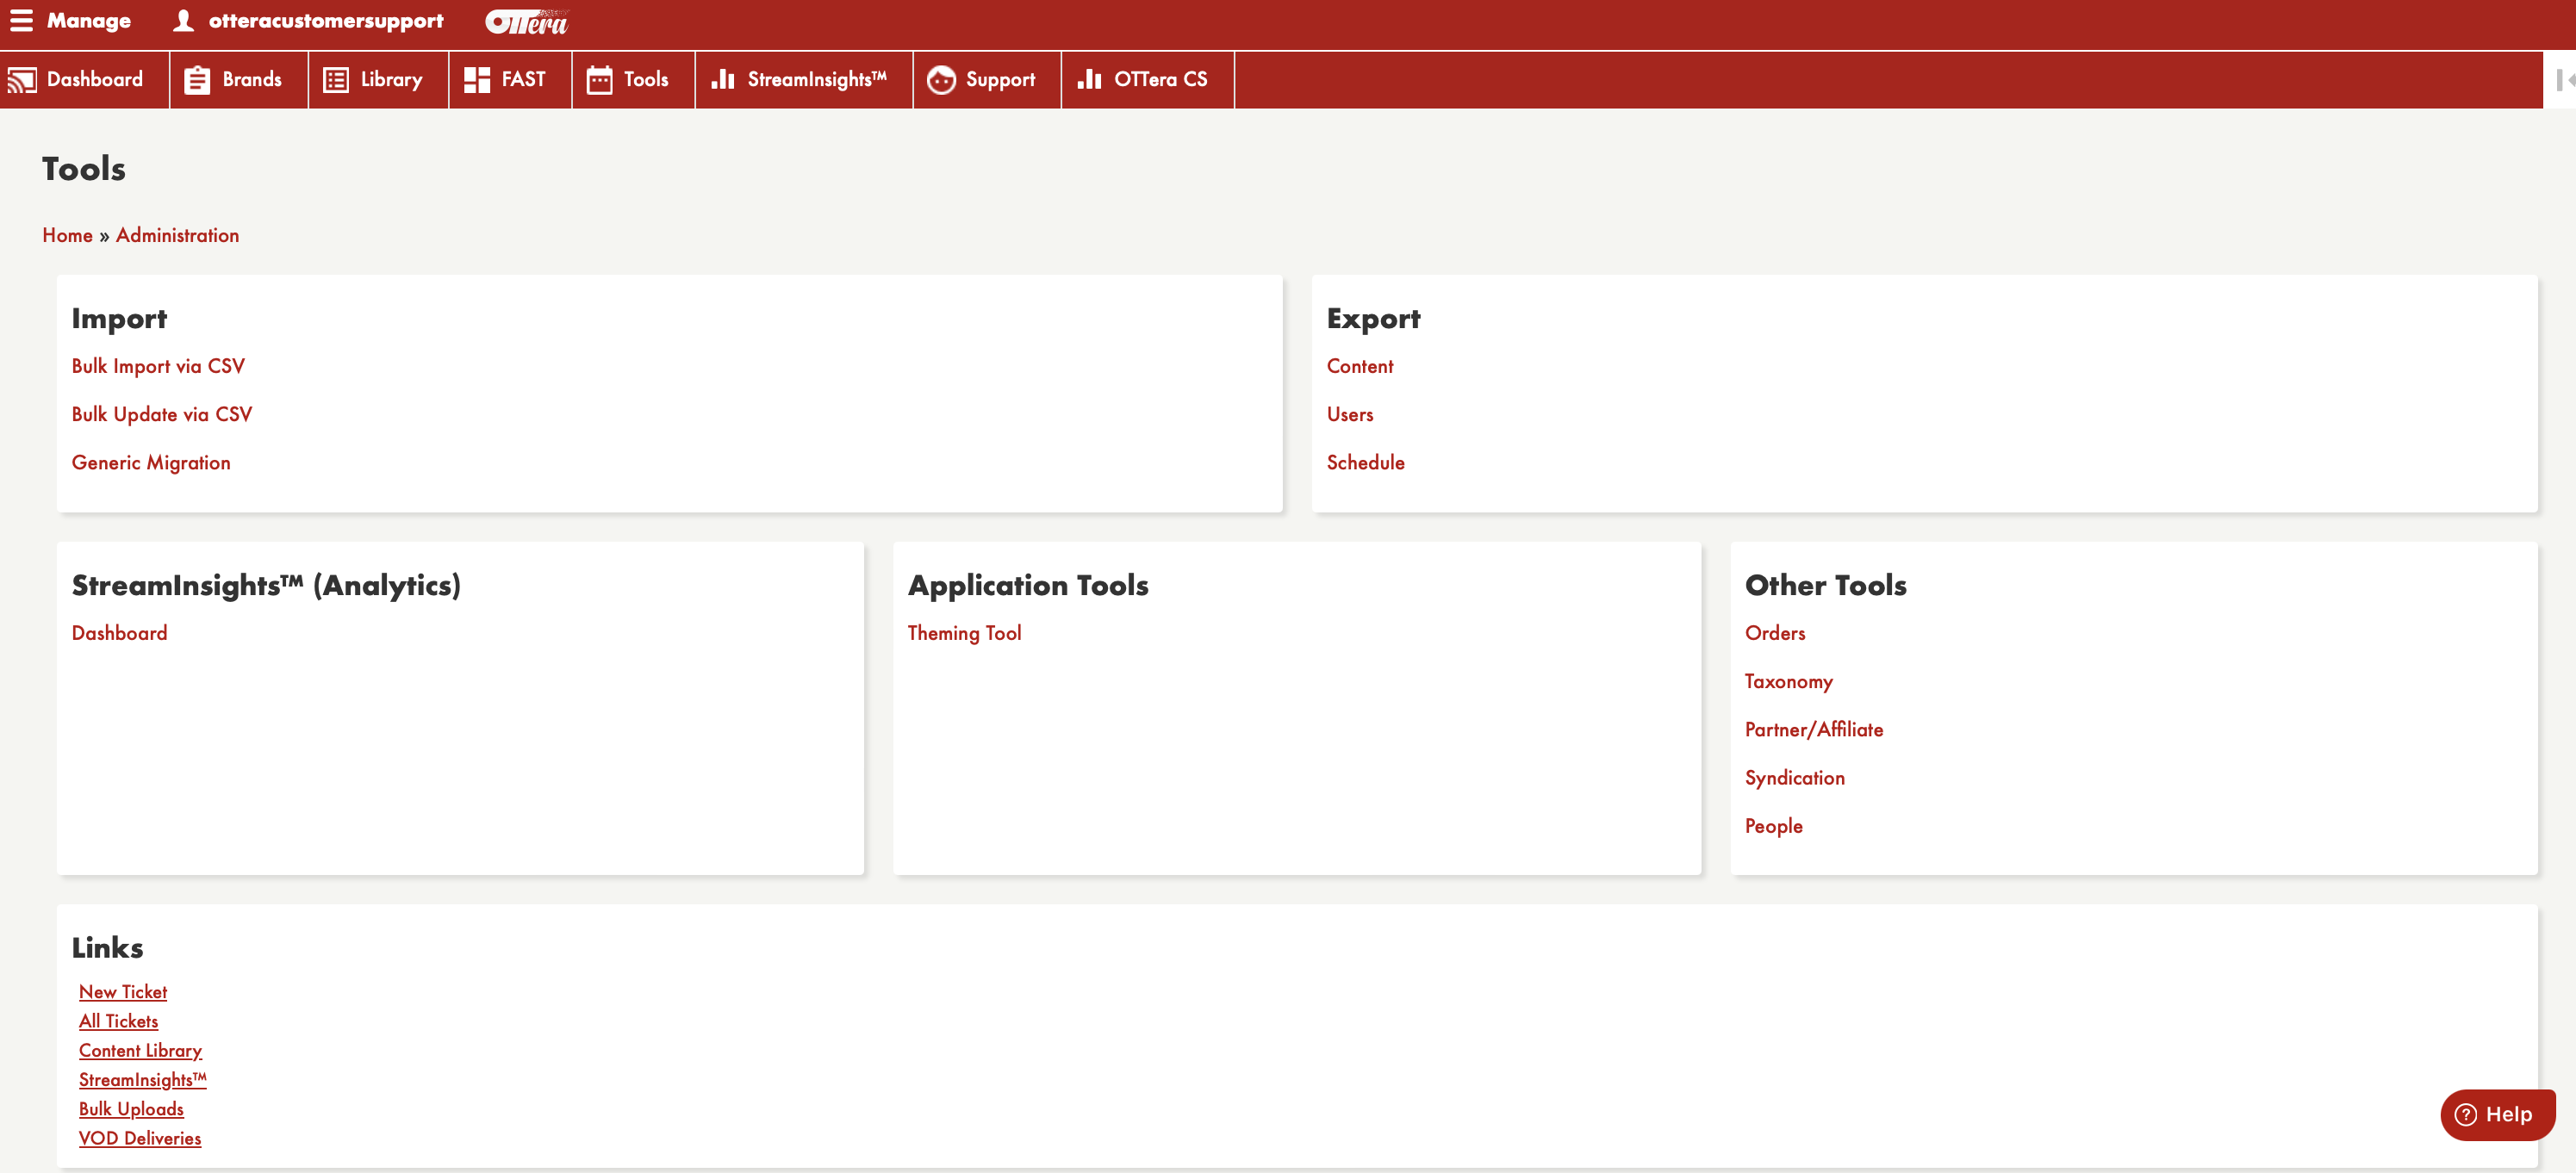This screenshot has width=2576, height=1173.
Task: Go to the Theming Tool link
Action: click(964, 633)
